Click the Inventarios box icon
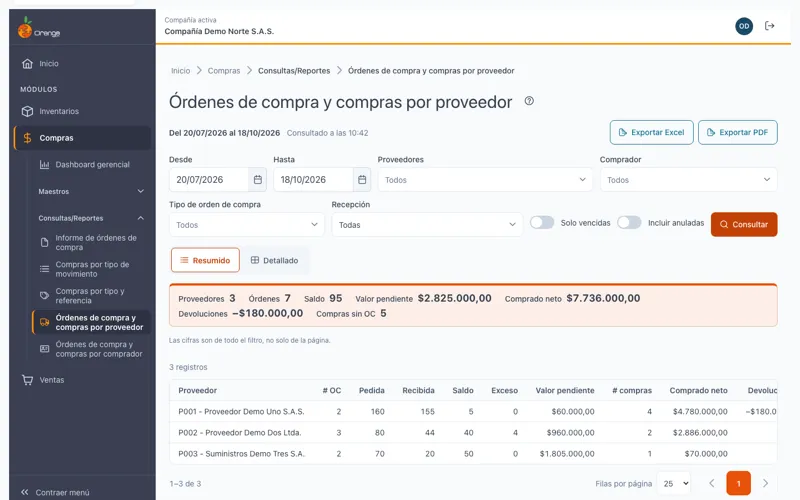This screenshot has height=500, width=800. tap(28, 111)
